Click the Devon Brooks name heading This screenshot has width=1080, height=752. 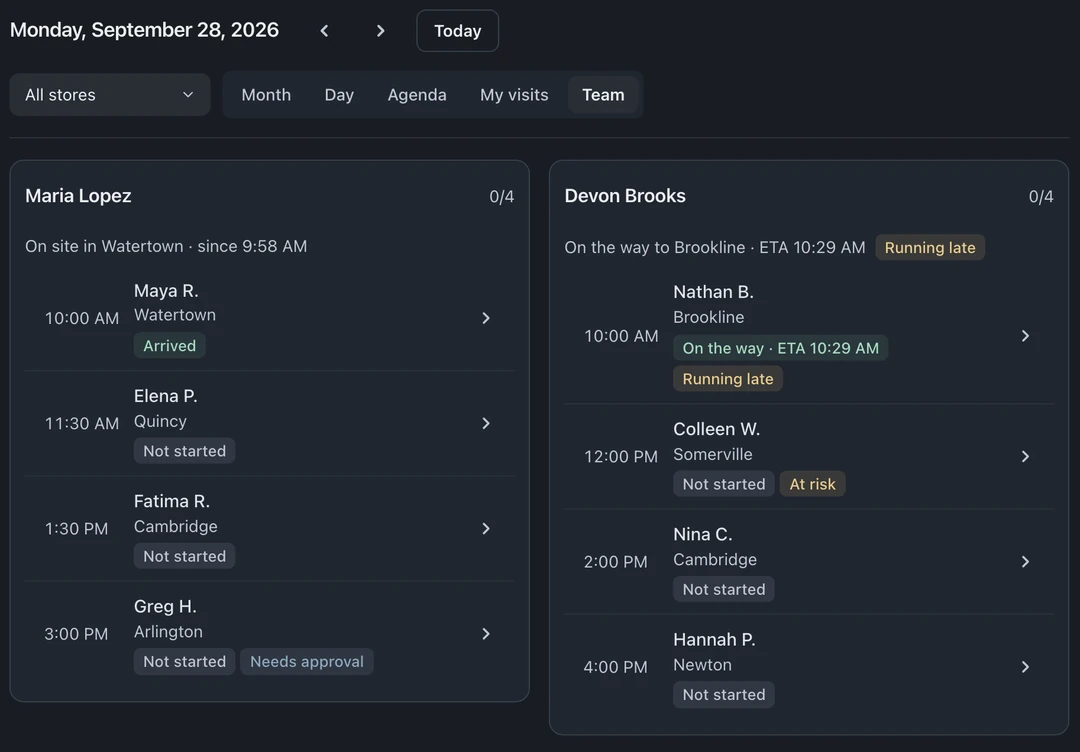625,196
